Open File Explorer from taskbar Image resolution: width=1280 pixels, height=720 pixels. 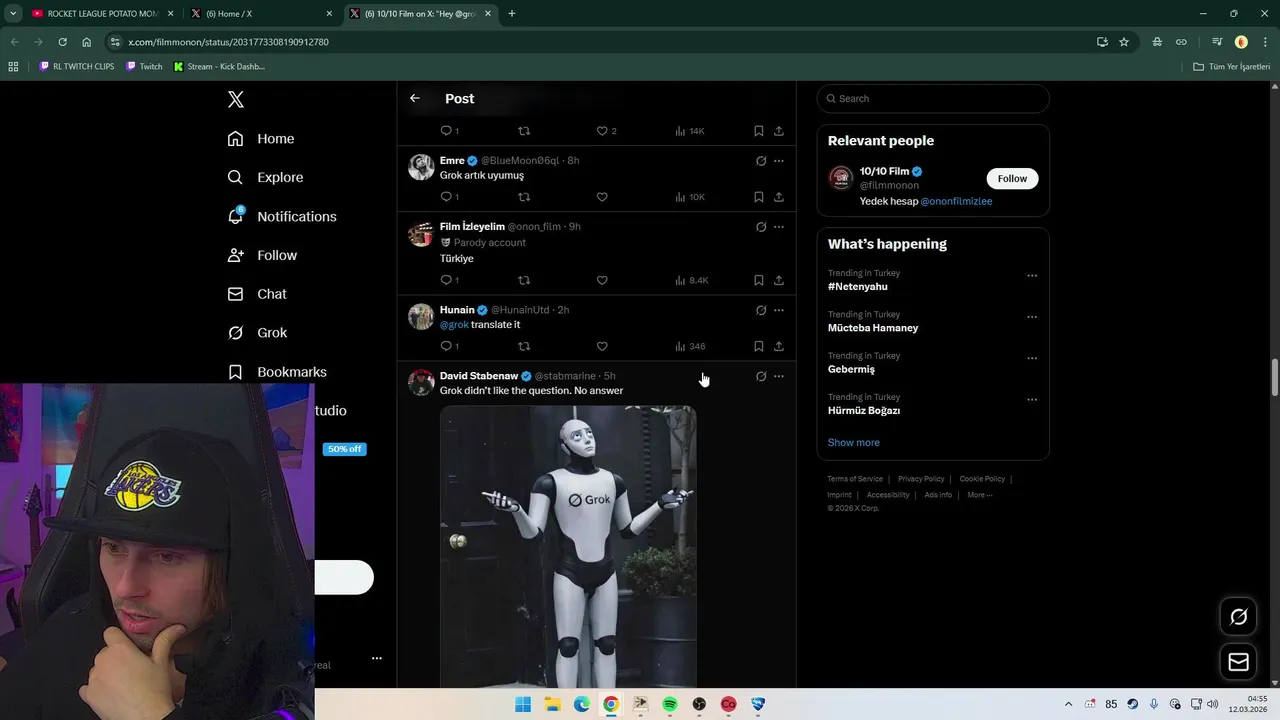point(552,704)
